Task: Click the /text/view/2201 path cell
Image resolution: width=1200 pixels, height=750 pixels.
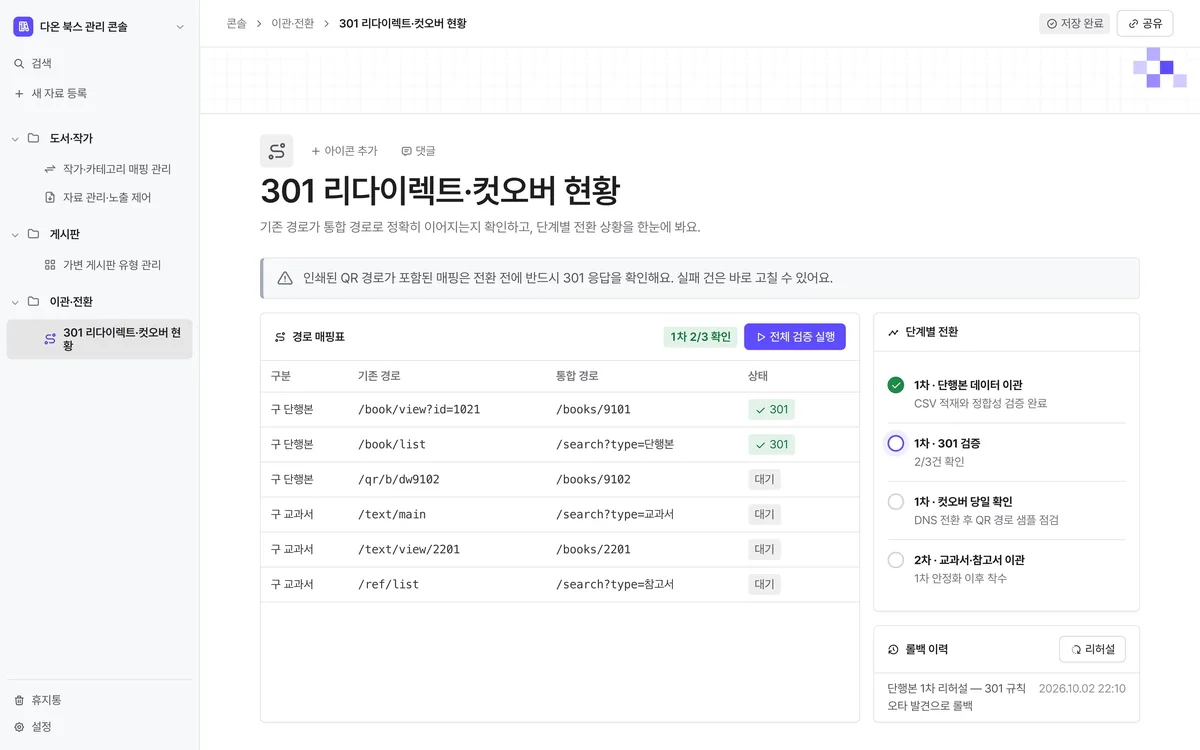Action: (x=409, y=549)
